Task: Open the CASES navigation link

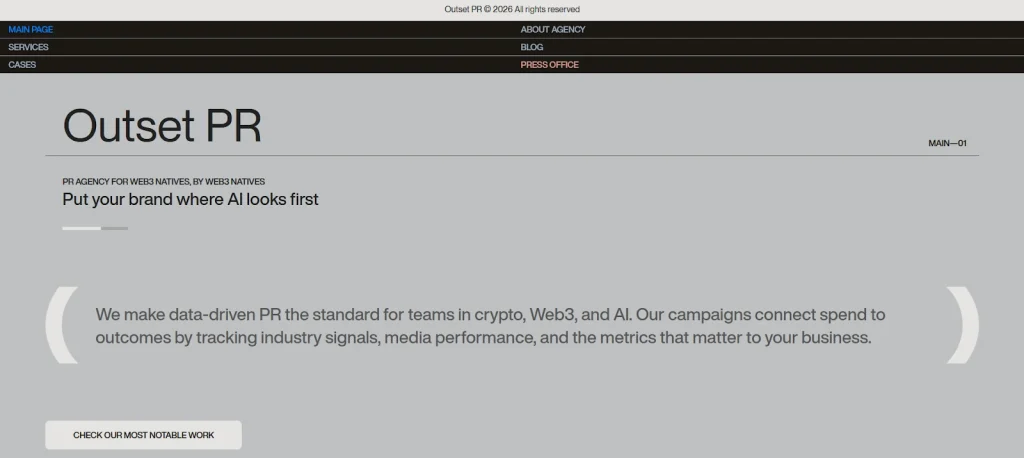Action: pyautogui.click(x=22, y=65)
